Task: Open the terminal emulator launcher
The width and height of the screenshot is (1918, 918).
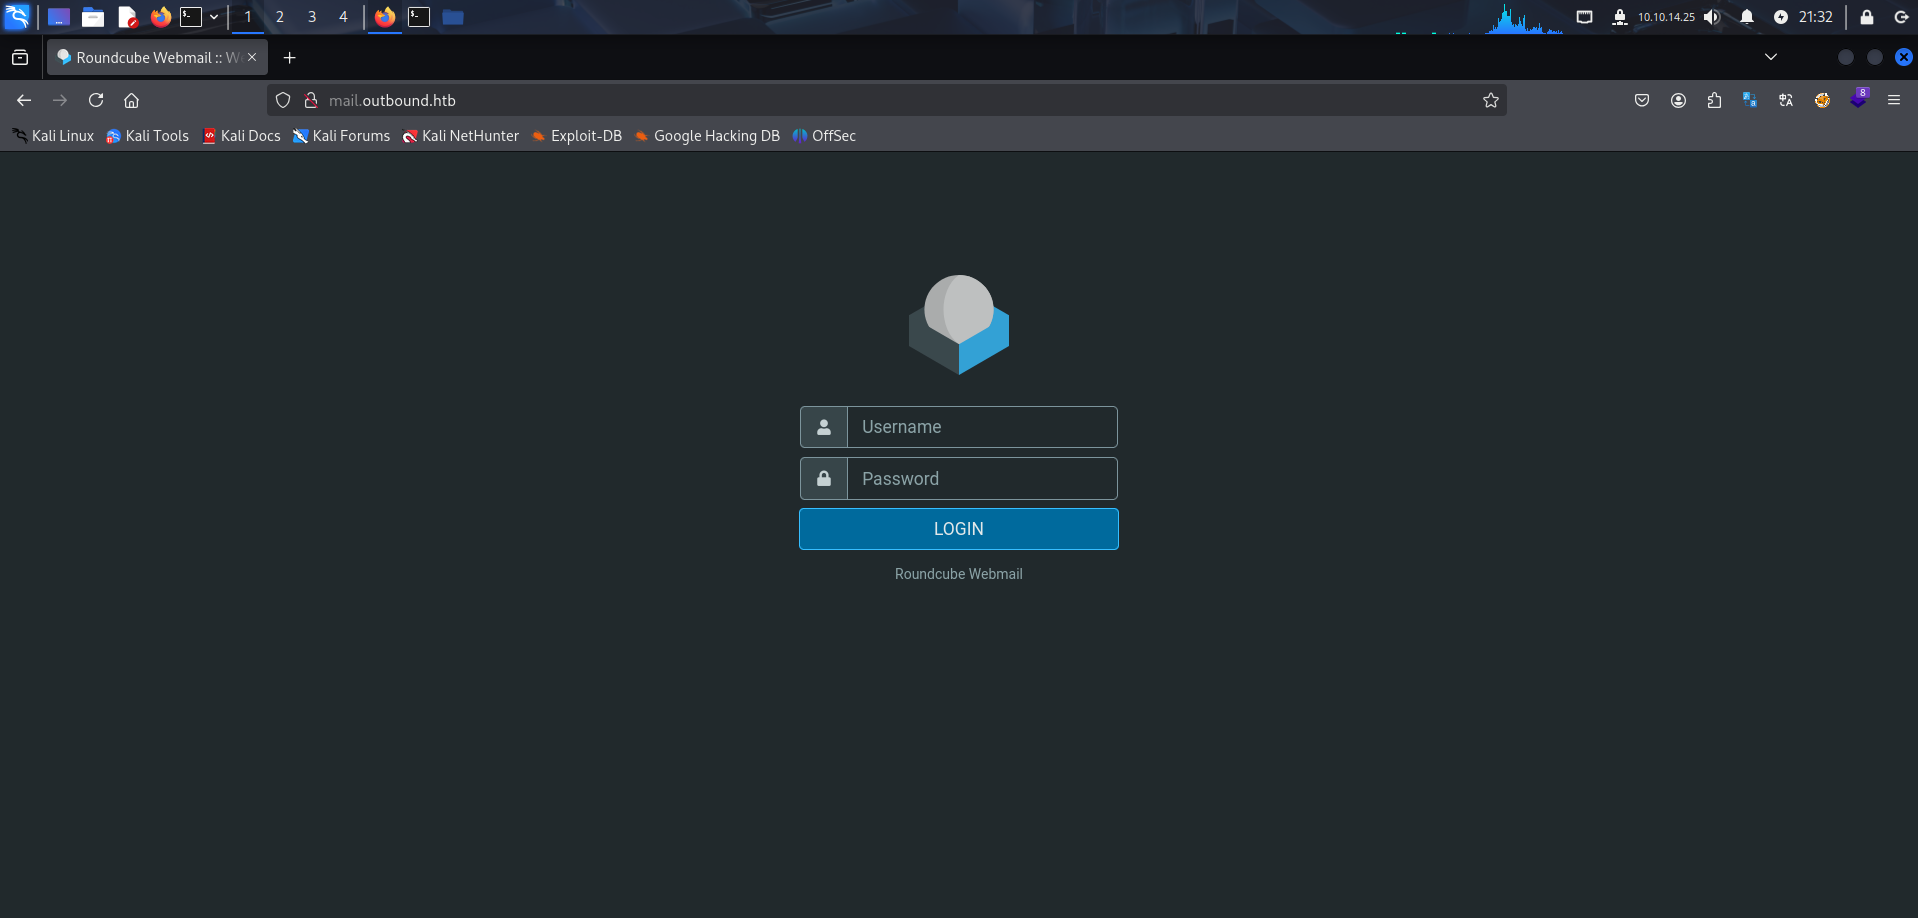Action: [x=191, y=17]
